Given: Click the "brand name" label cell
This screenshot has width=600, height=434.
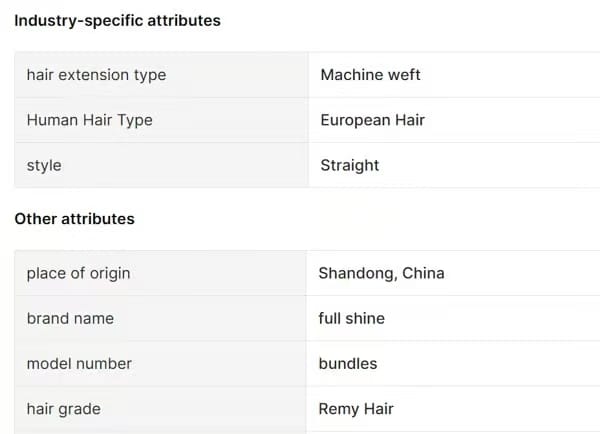Looking at the screenshot, I should click(x=70, y=318).
